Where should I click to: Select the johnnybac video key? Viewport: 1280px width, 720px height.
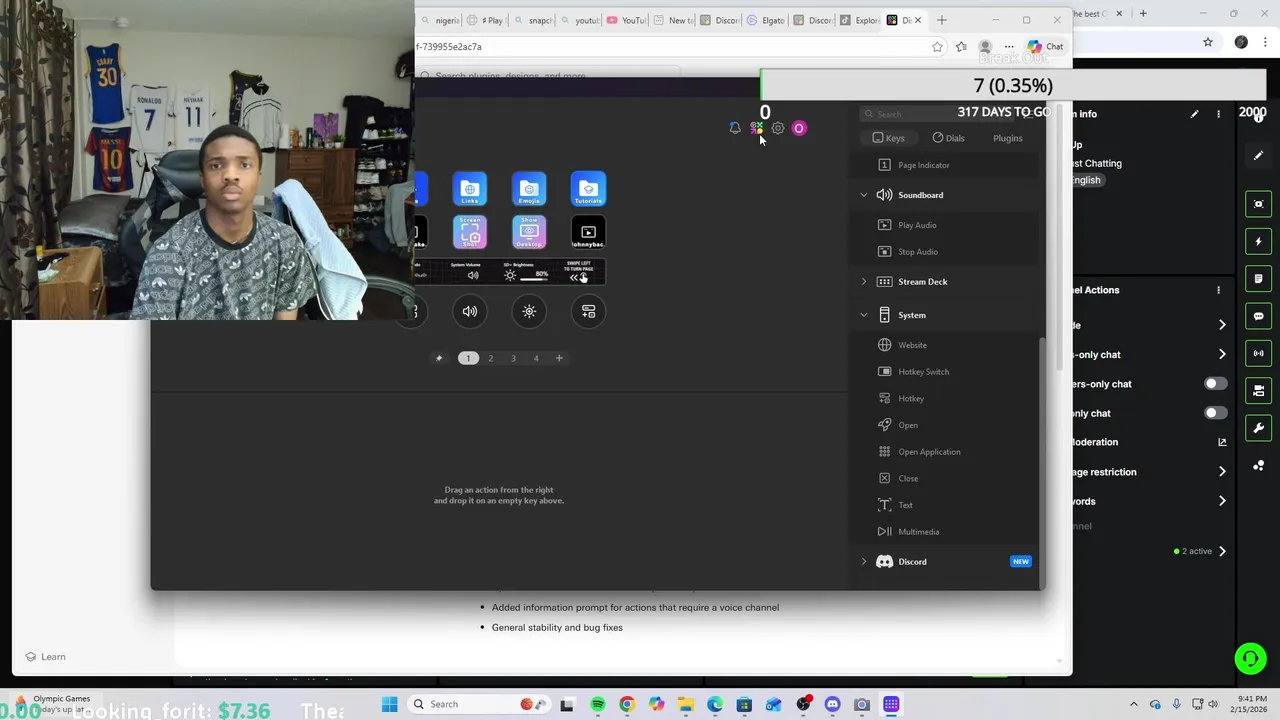(x=588, y=232)
